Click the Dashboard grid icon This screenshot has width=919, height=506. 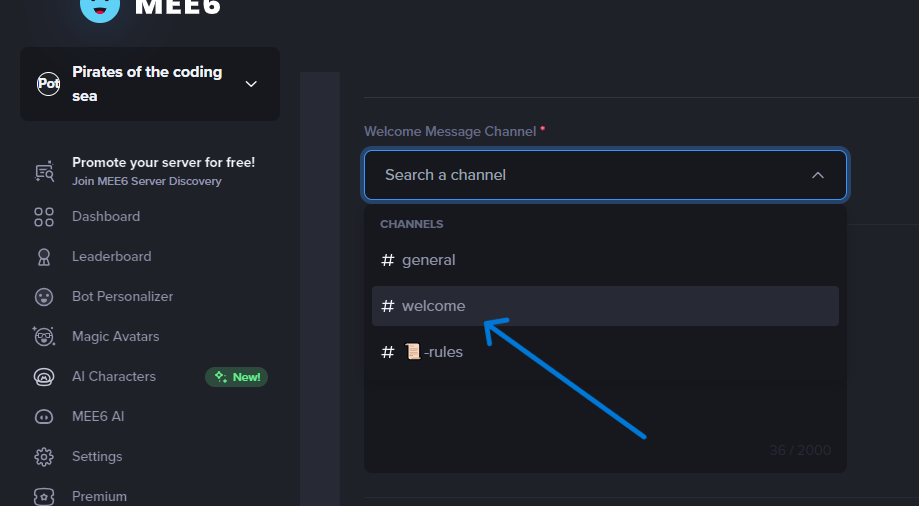click(44, 217)
